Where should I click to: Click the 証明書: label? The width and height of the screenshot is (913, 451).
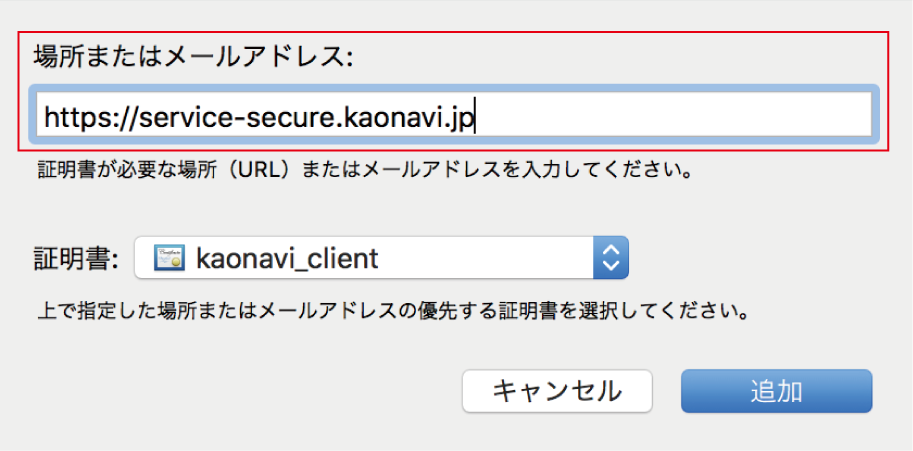[x=76, y=257]
